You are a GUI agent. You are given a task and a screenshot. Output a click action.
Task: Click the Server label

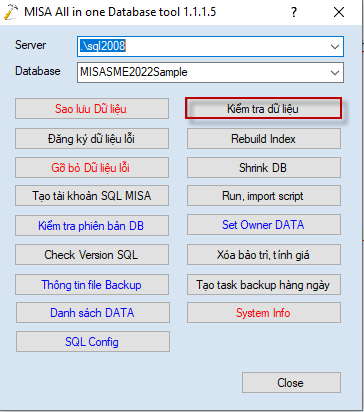pos(31,45)
